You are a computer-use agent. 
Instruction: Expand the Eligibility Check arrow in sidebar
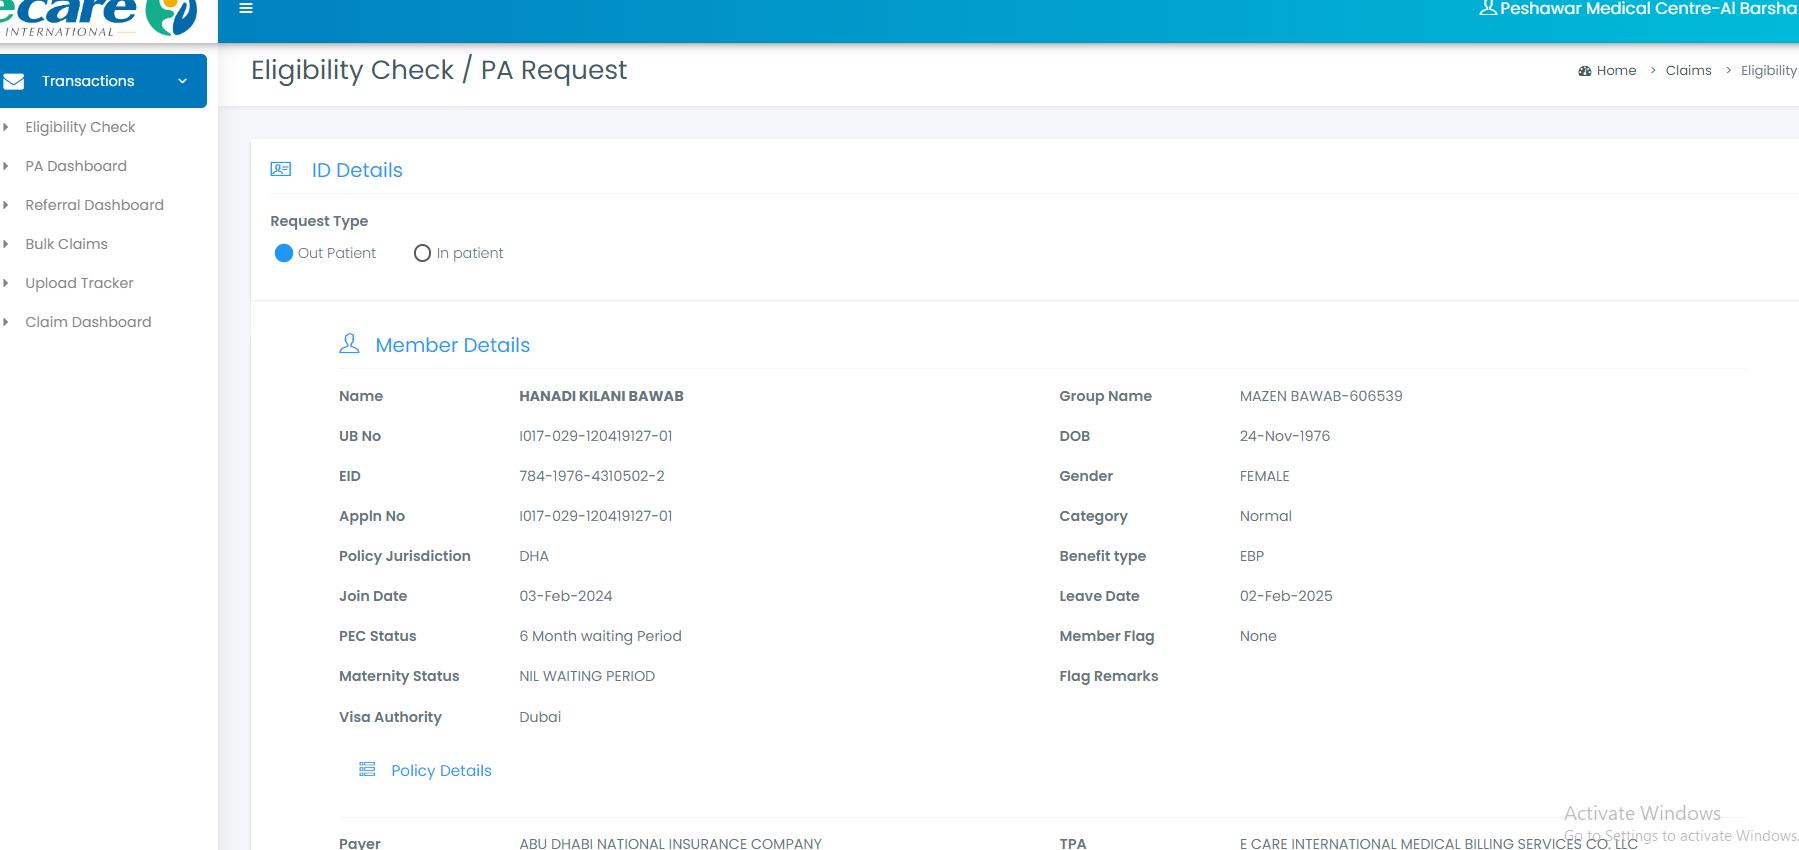(6, 127)
